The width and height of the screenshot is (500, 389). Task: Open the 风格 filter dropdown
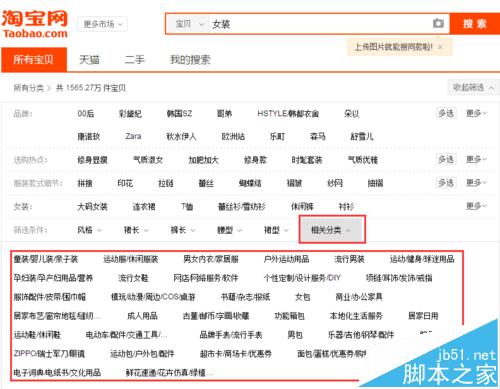(89, 230)
